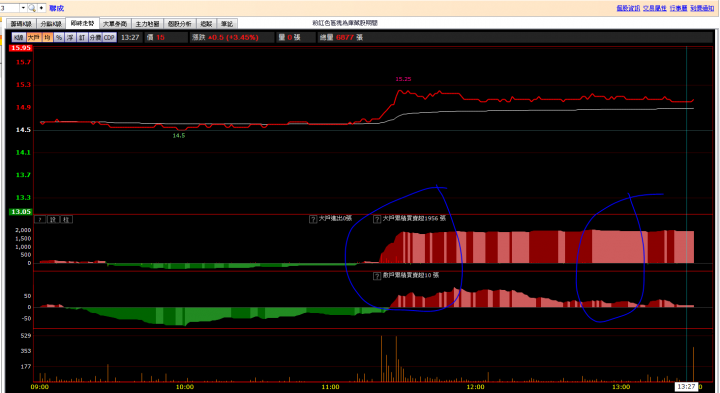Screen dimensions: 720x393
Task: Toggle the 大戶 indicator button
Action: (x=34, y=38)
